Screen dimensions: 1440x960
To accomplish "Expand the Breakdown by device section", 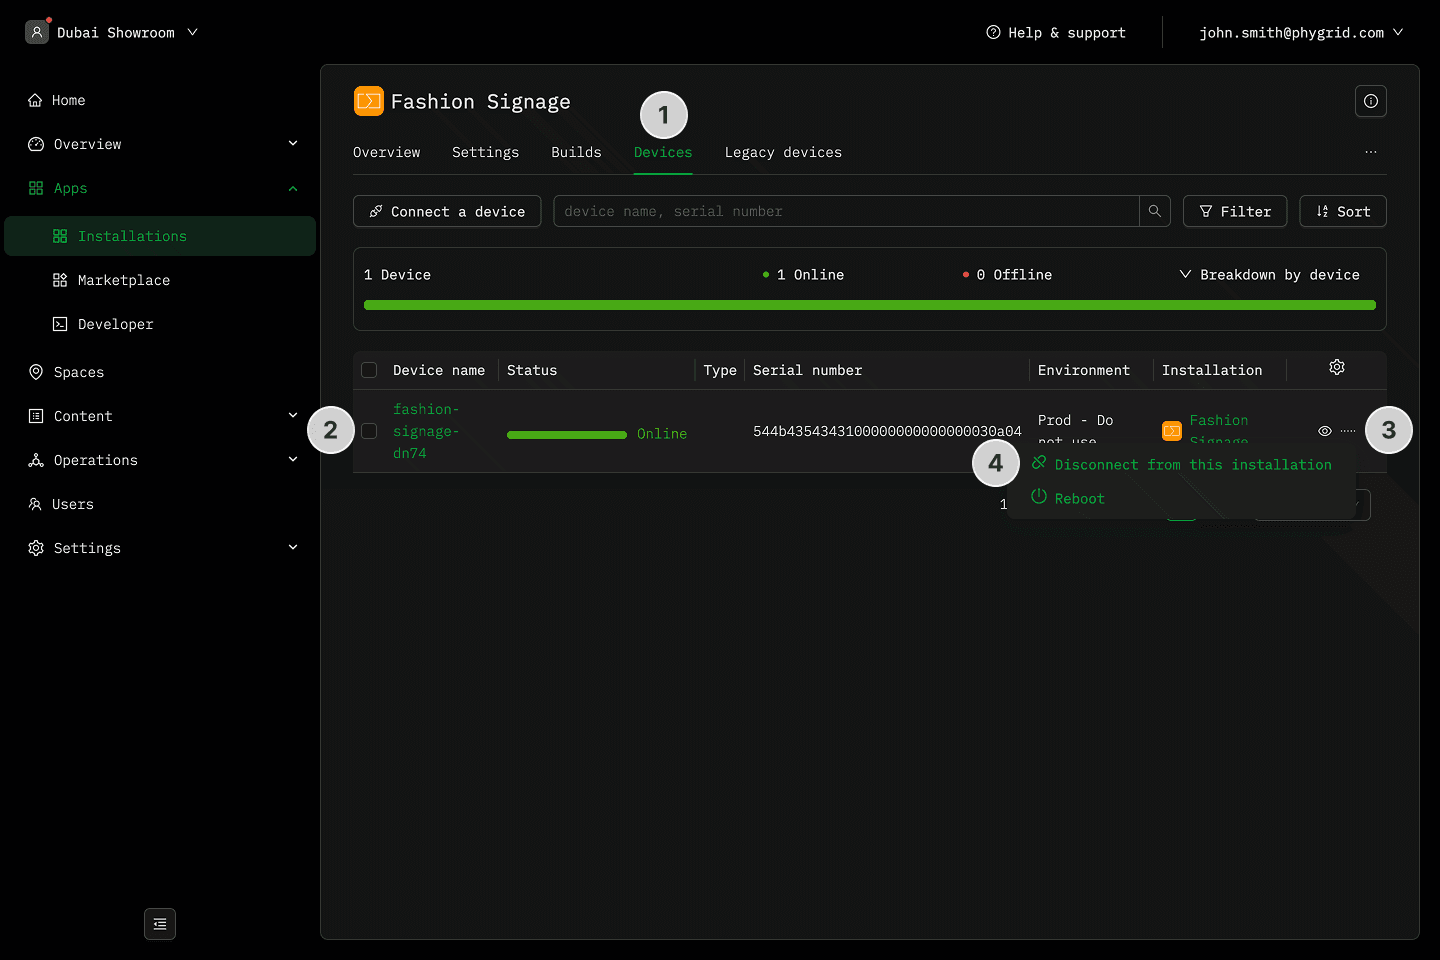I will tap(1269, 275).
